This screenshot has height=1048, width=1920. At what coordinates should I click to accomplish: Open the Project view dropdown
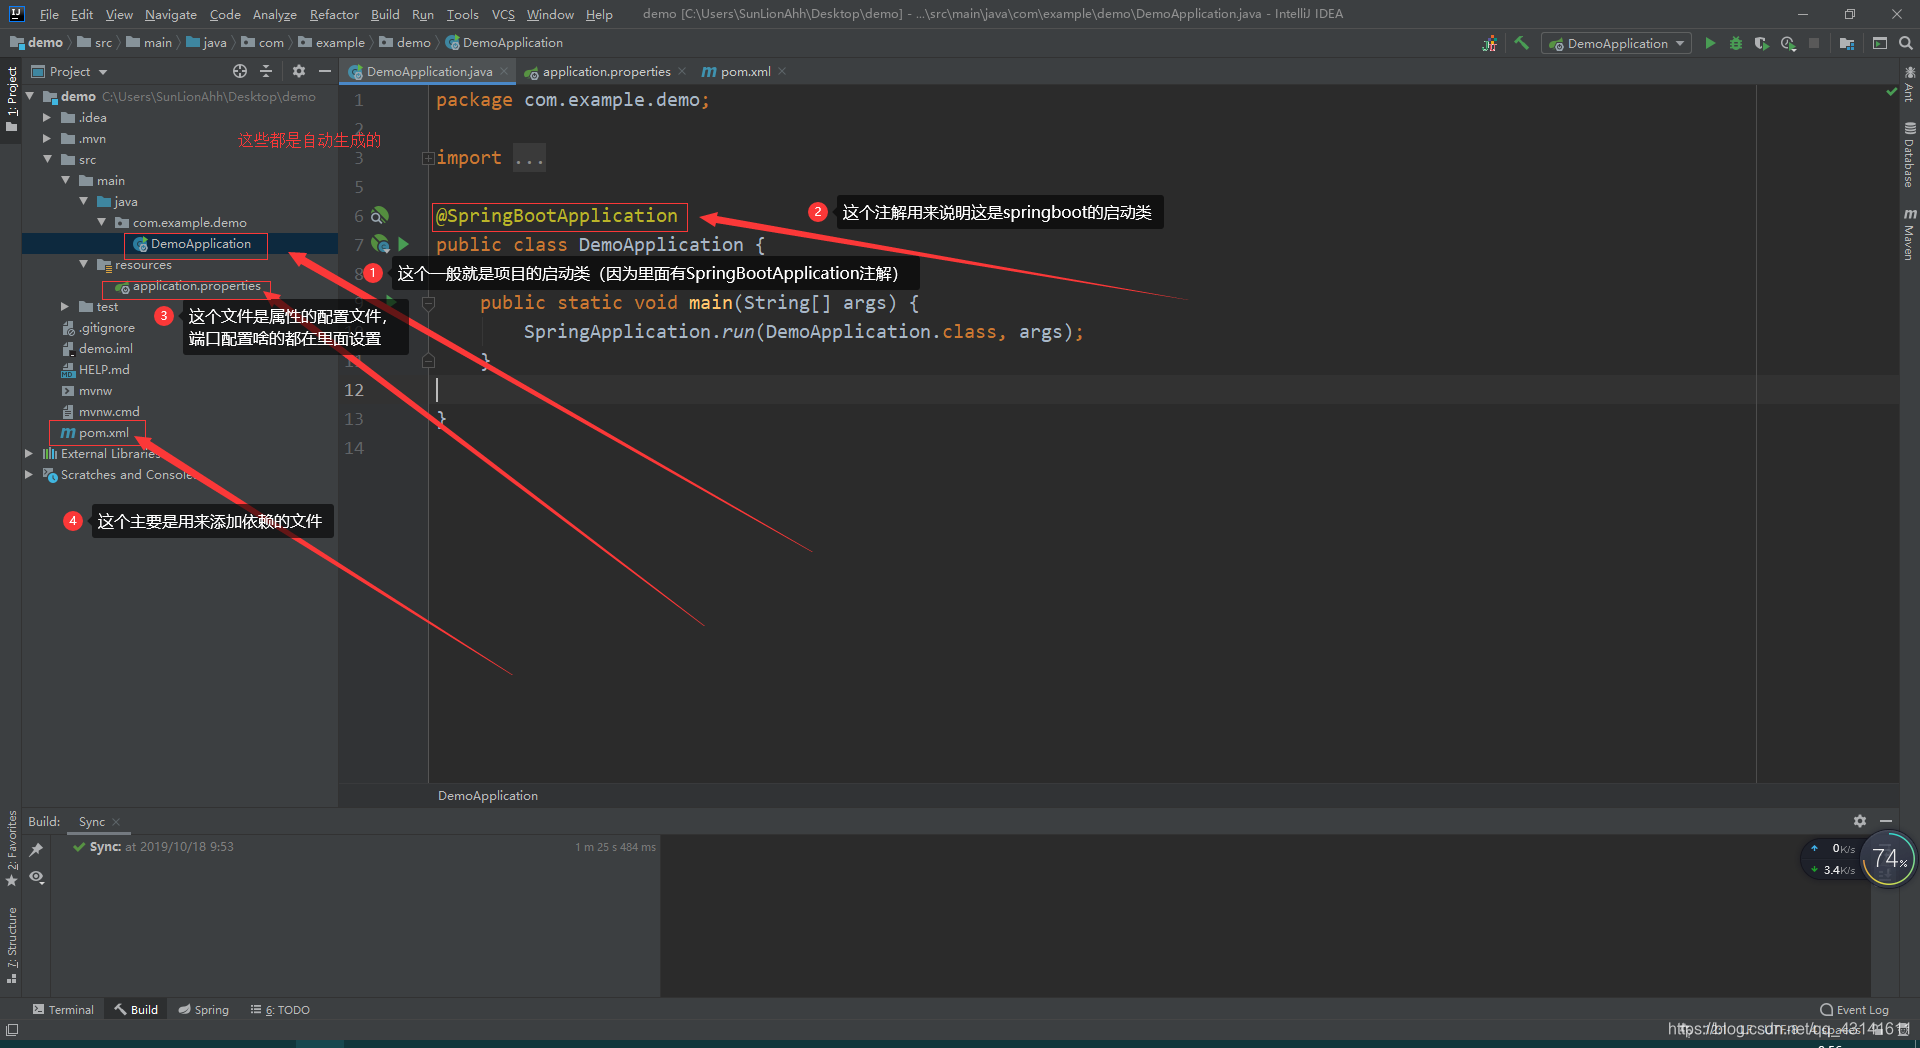click(69, 71)
